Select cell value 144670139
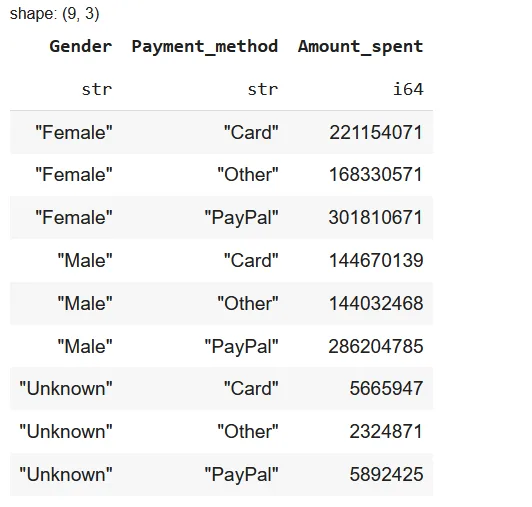Image resolution: width=532 pixels, height=507 pixels. [376, 261]
